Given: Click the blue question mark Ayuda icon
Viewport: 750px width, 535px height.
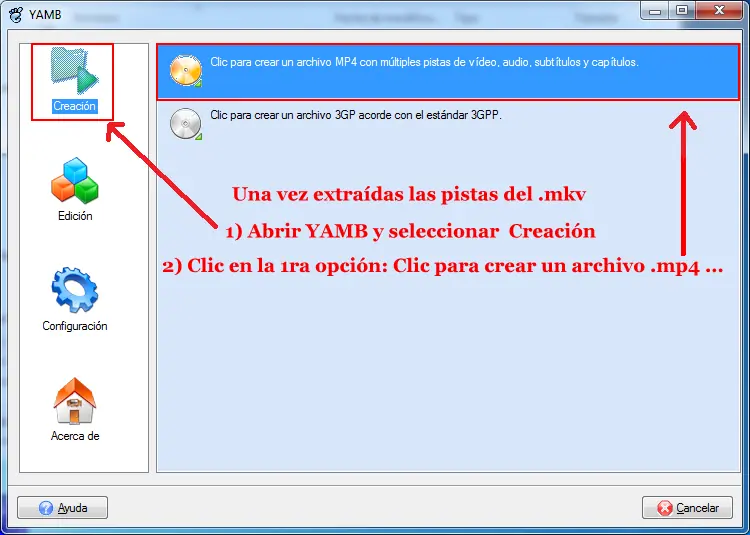Looking at the screenshot, I should click(46, 508).
